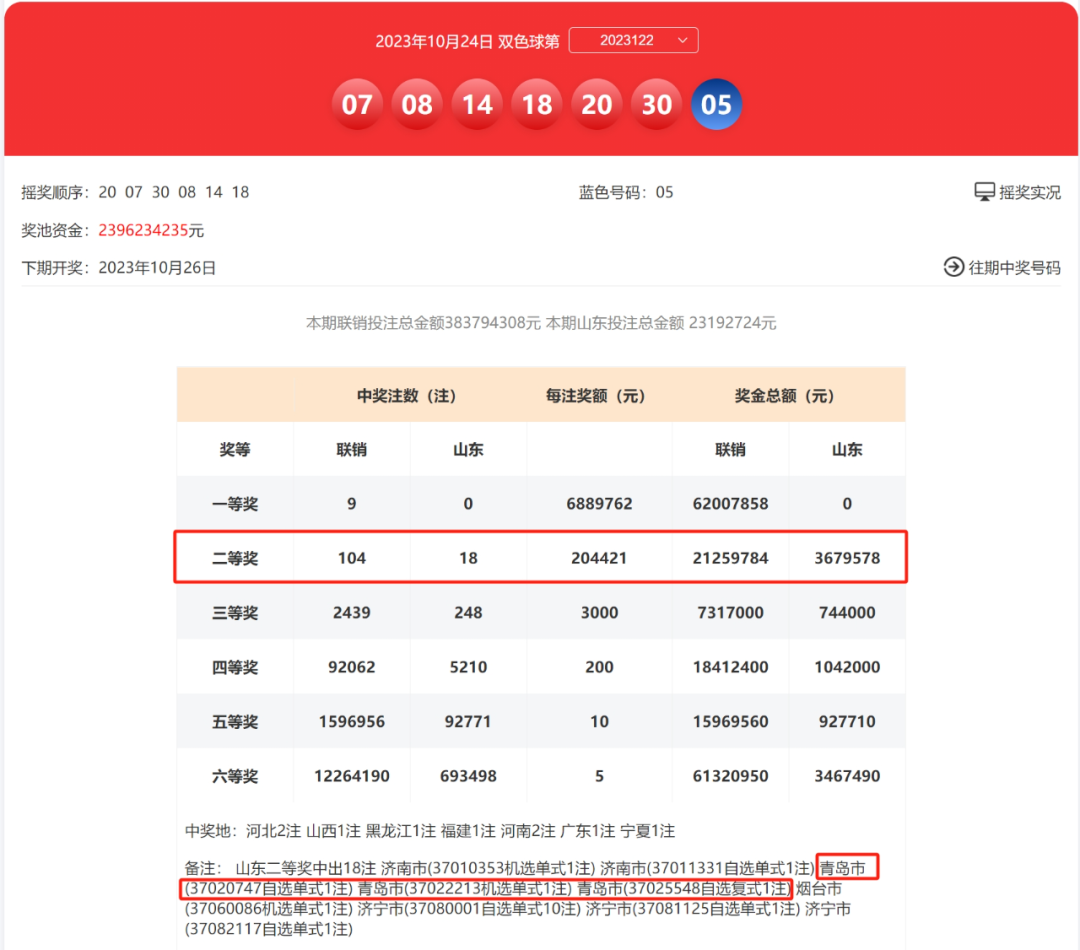Click the circled arrow icon for 往期中奖号码

[x=953, y=267]
